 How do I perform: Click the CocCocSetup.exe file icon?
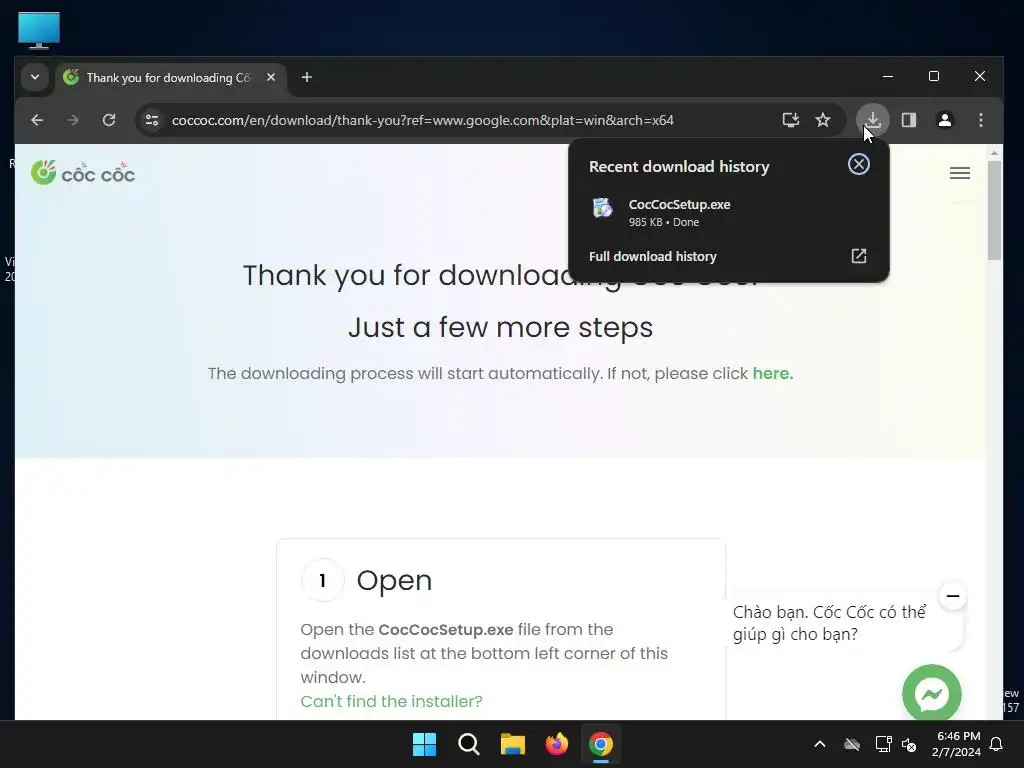coord(602,208)
